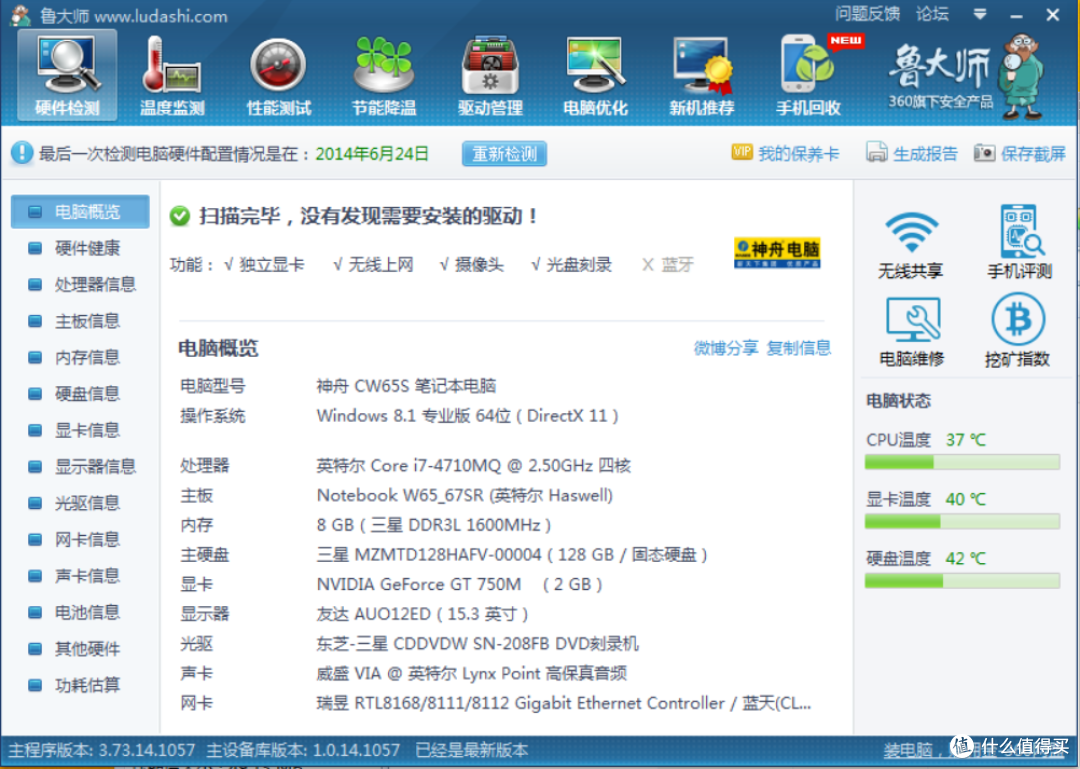Open the 手机评测 phone benchmark tool

1019,243
